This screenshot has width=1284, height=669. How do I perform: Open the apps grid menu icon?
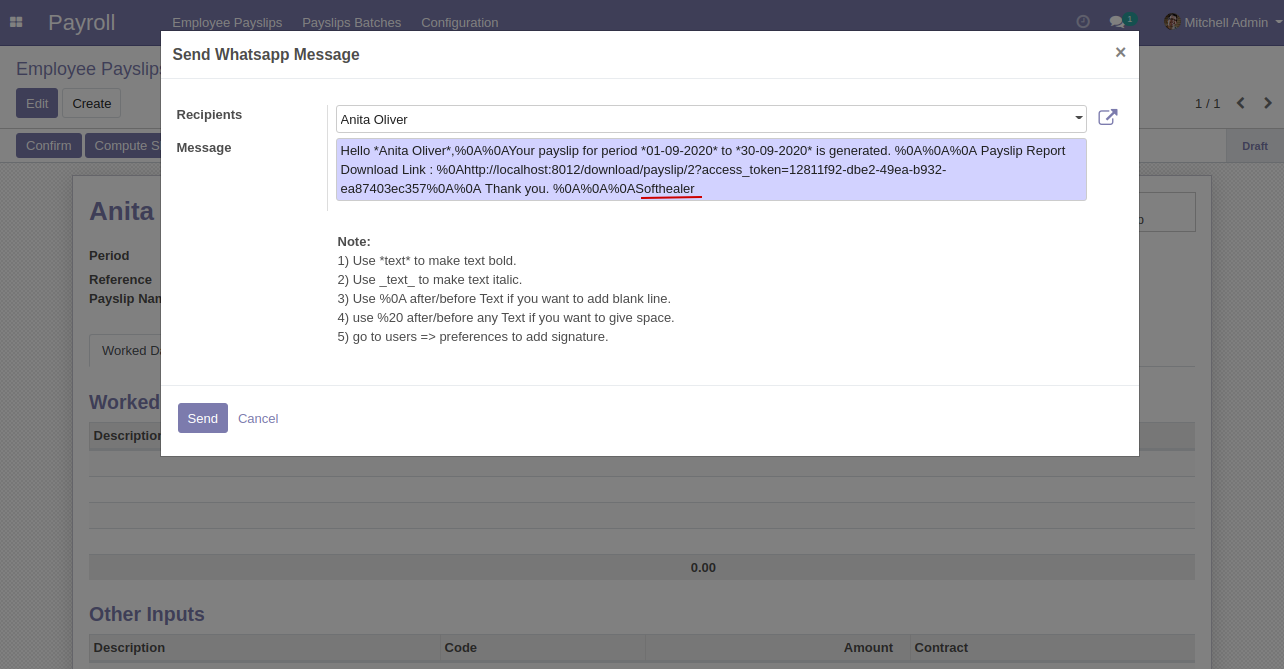(x=16, y=22)
